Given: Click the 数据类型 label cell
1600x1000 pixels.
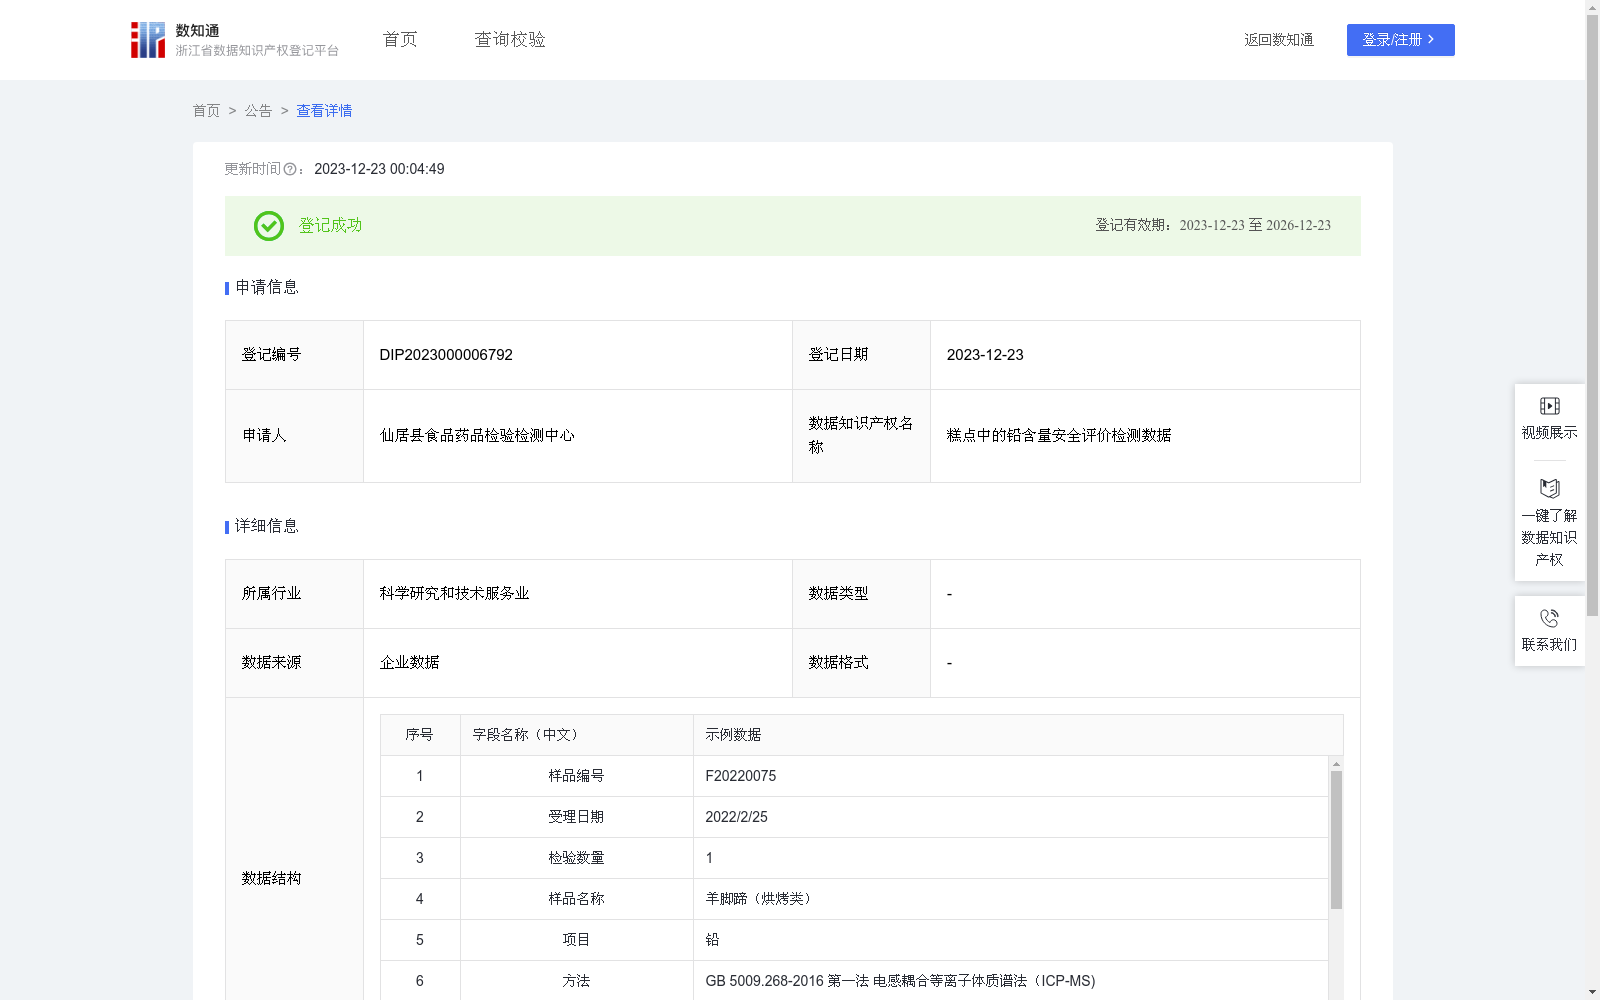Looking at the screenshot, I should point(861,594).
